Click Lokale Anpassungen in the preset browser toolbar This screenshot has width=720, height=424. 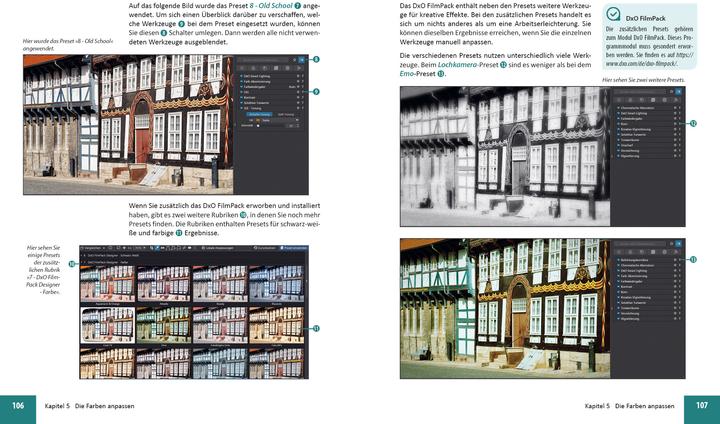coord(218,248)
